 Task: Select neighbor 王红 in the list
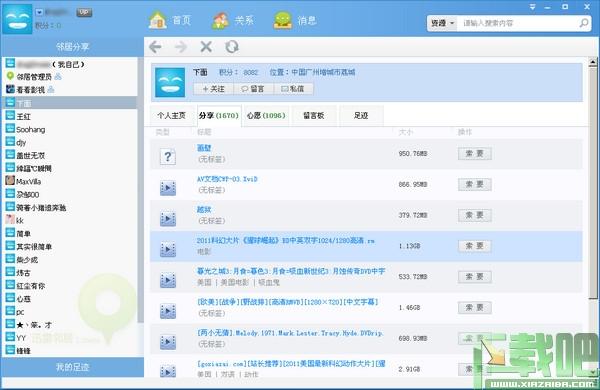[70, 116]
